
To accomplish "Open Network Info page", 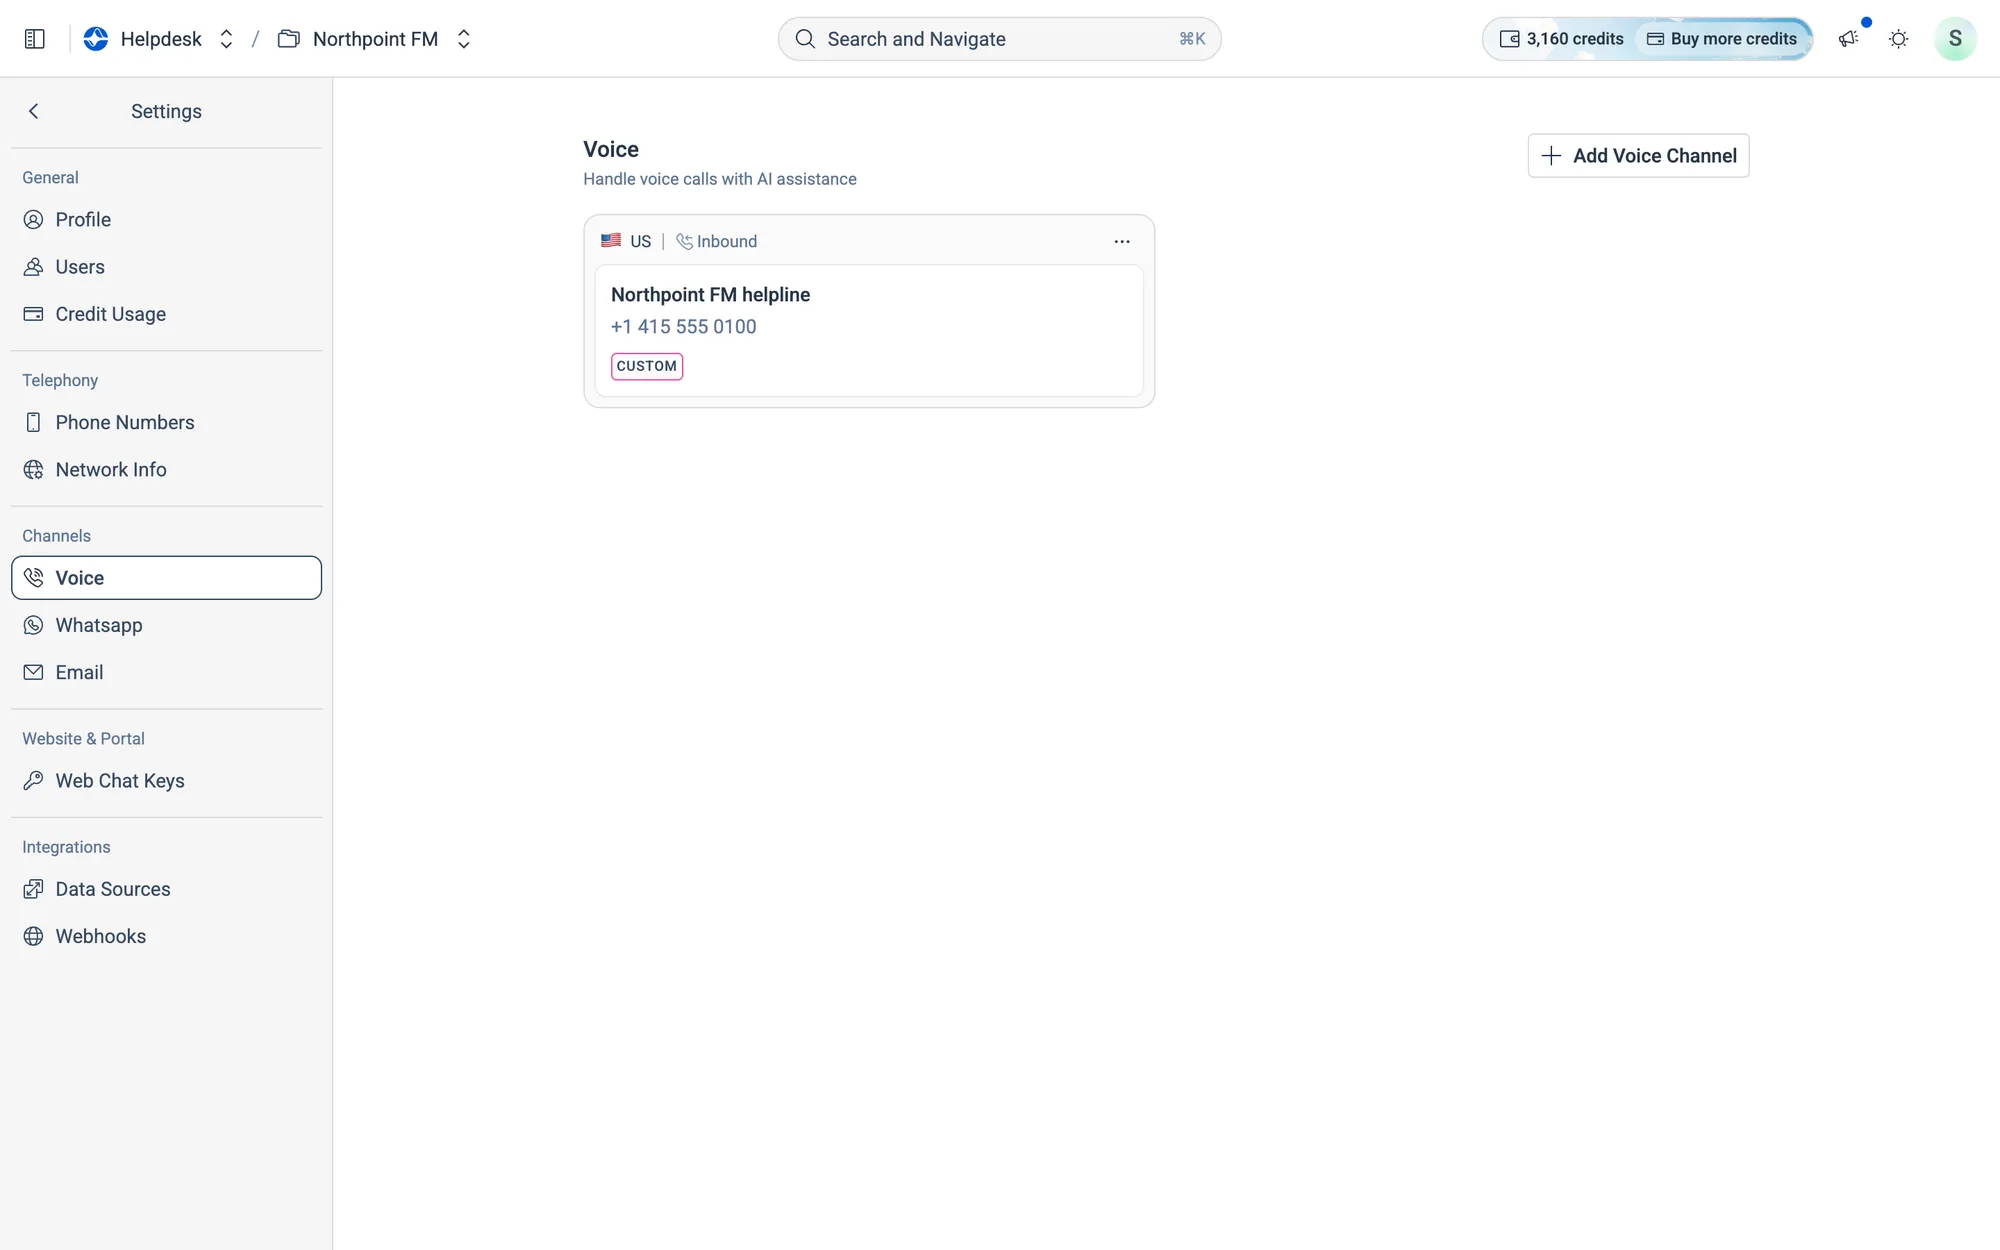I will (x=166, y=470).
